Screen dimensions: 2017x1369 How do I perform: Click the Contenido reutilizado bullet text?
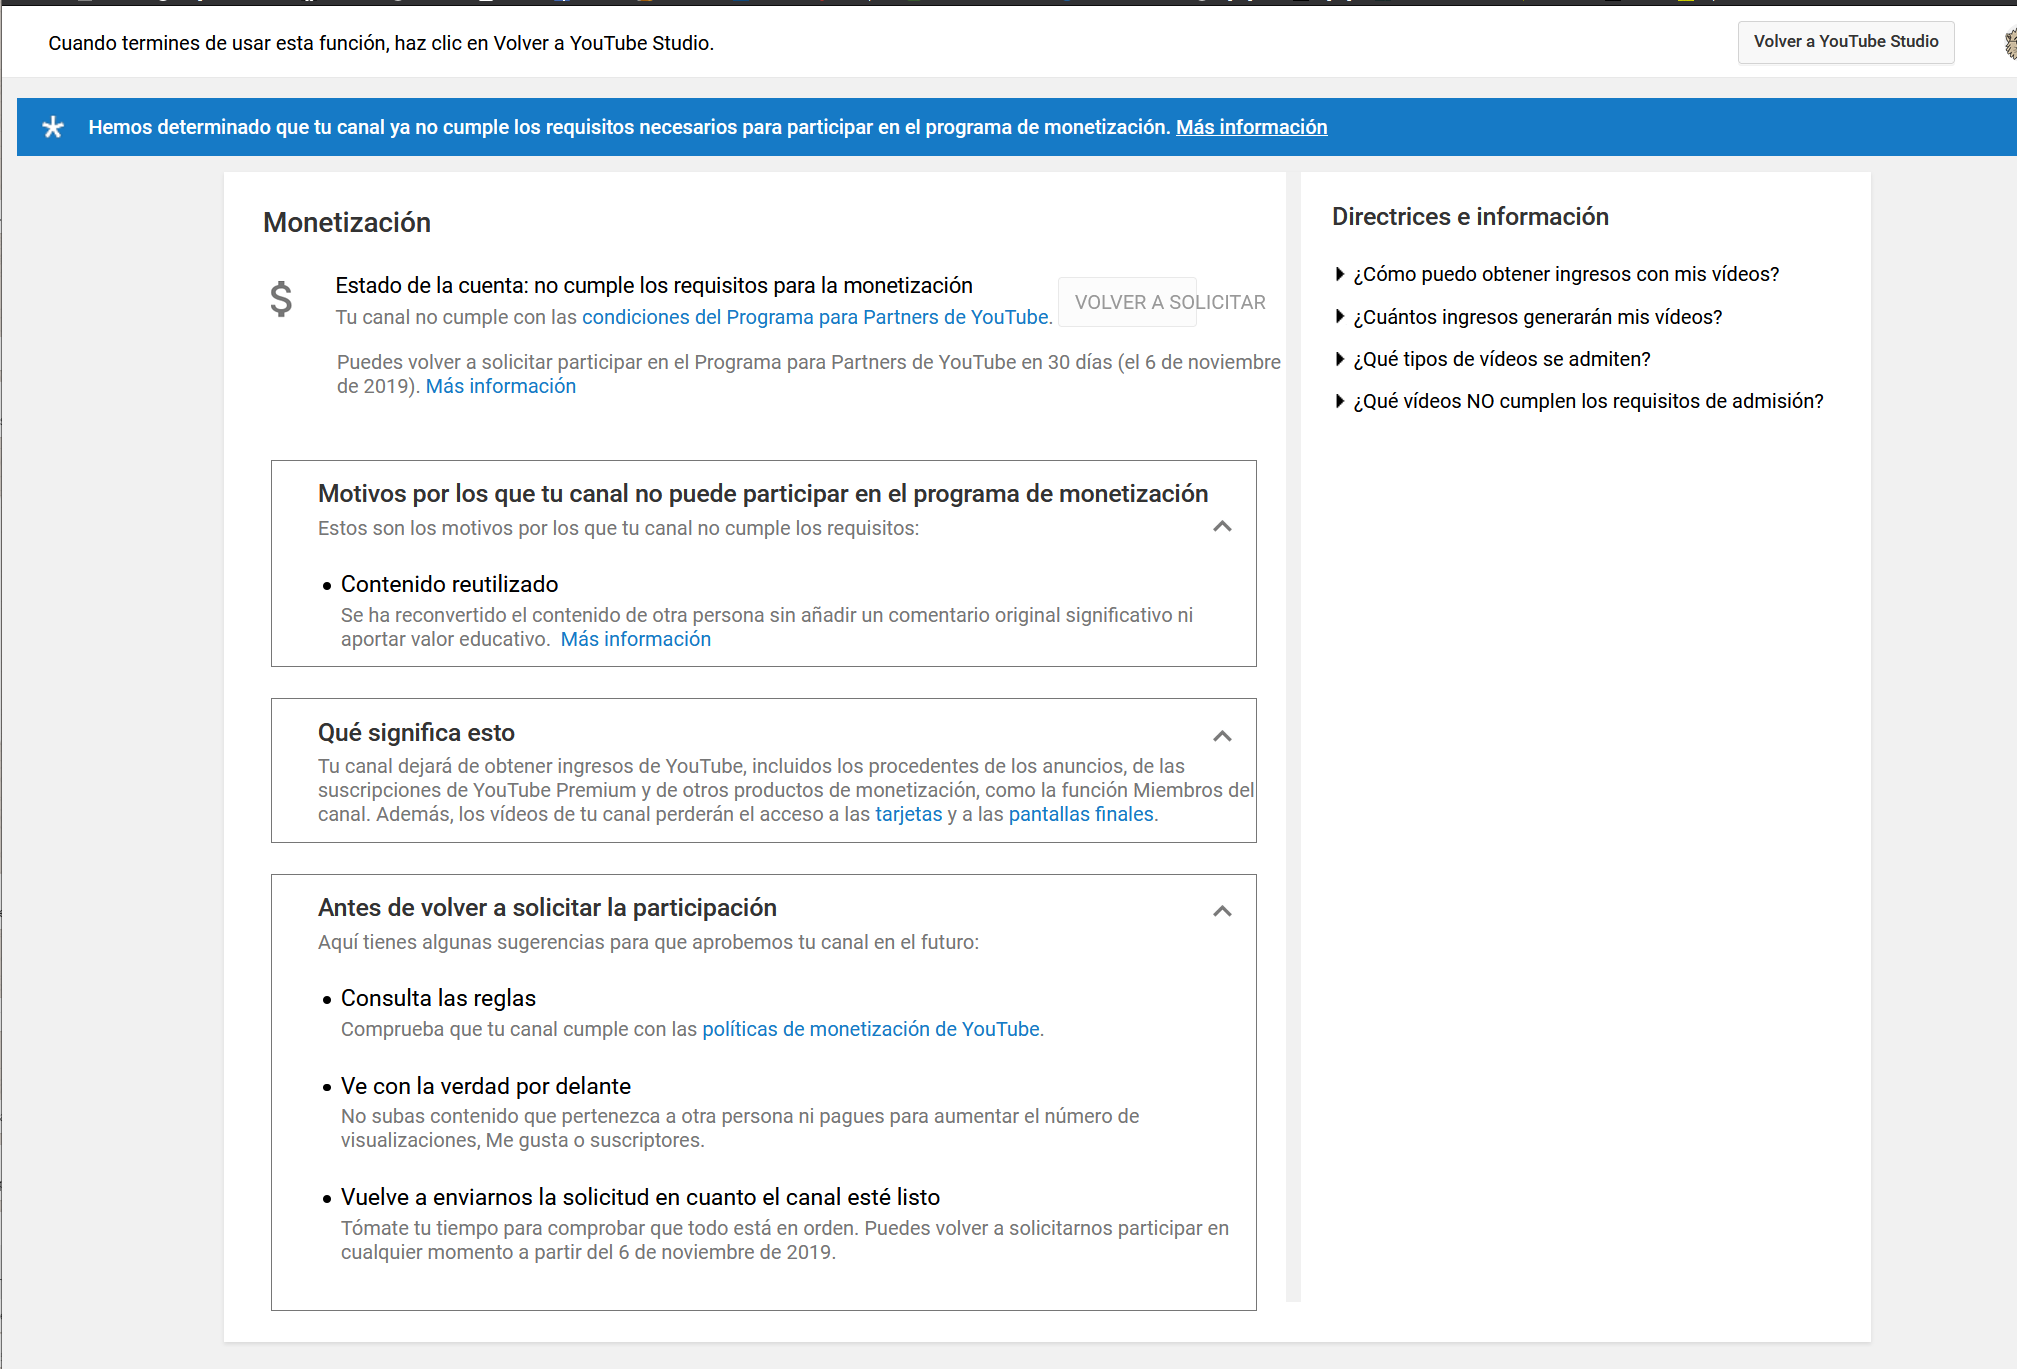[x=449, y=584]
